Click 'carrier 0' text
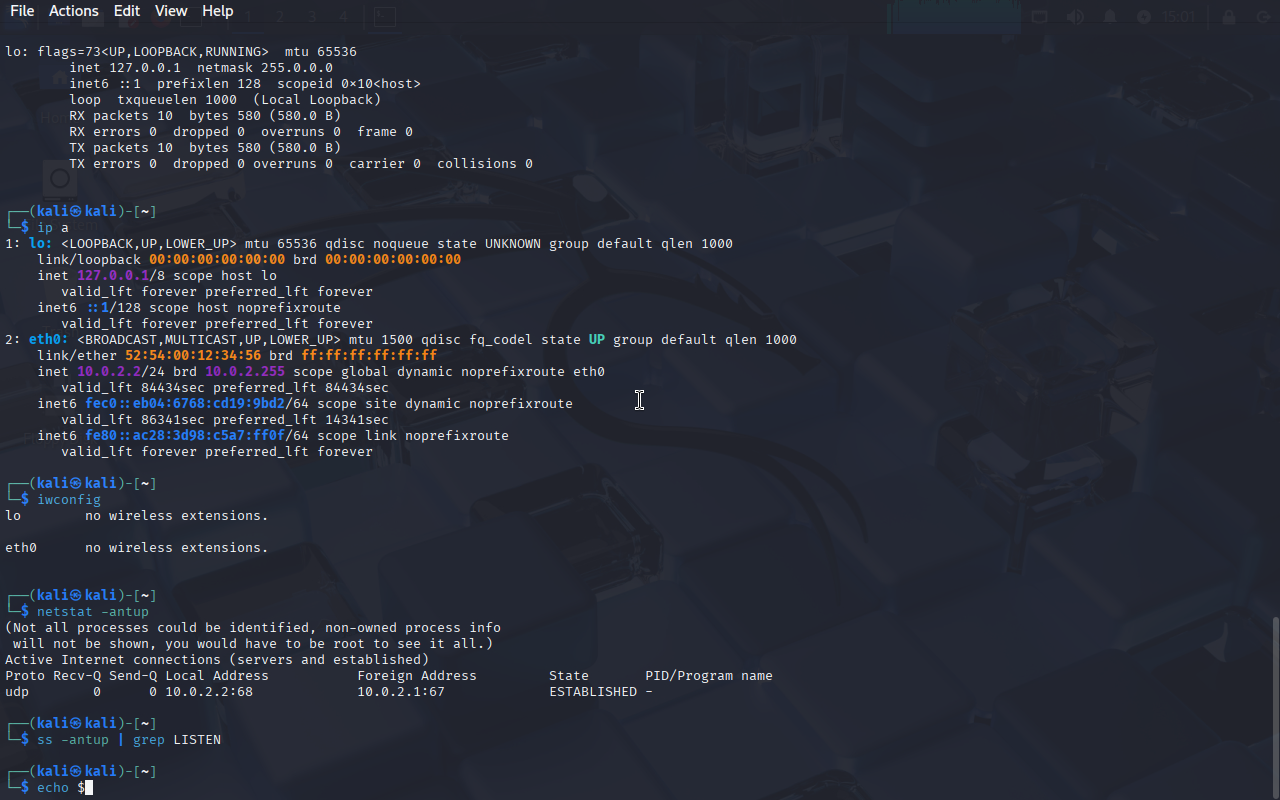The width and height of the screenshot is (1280, 800). click(x=385, y=164)
